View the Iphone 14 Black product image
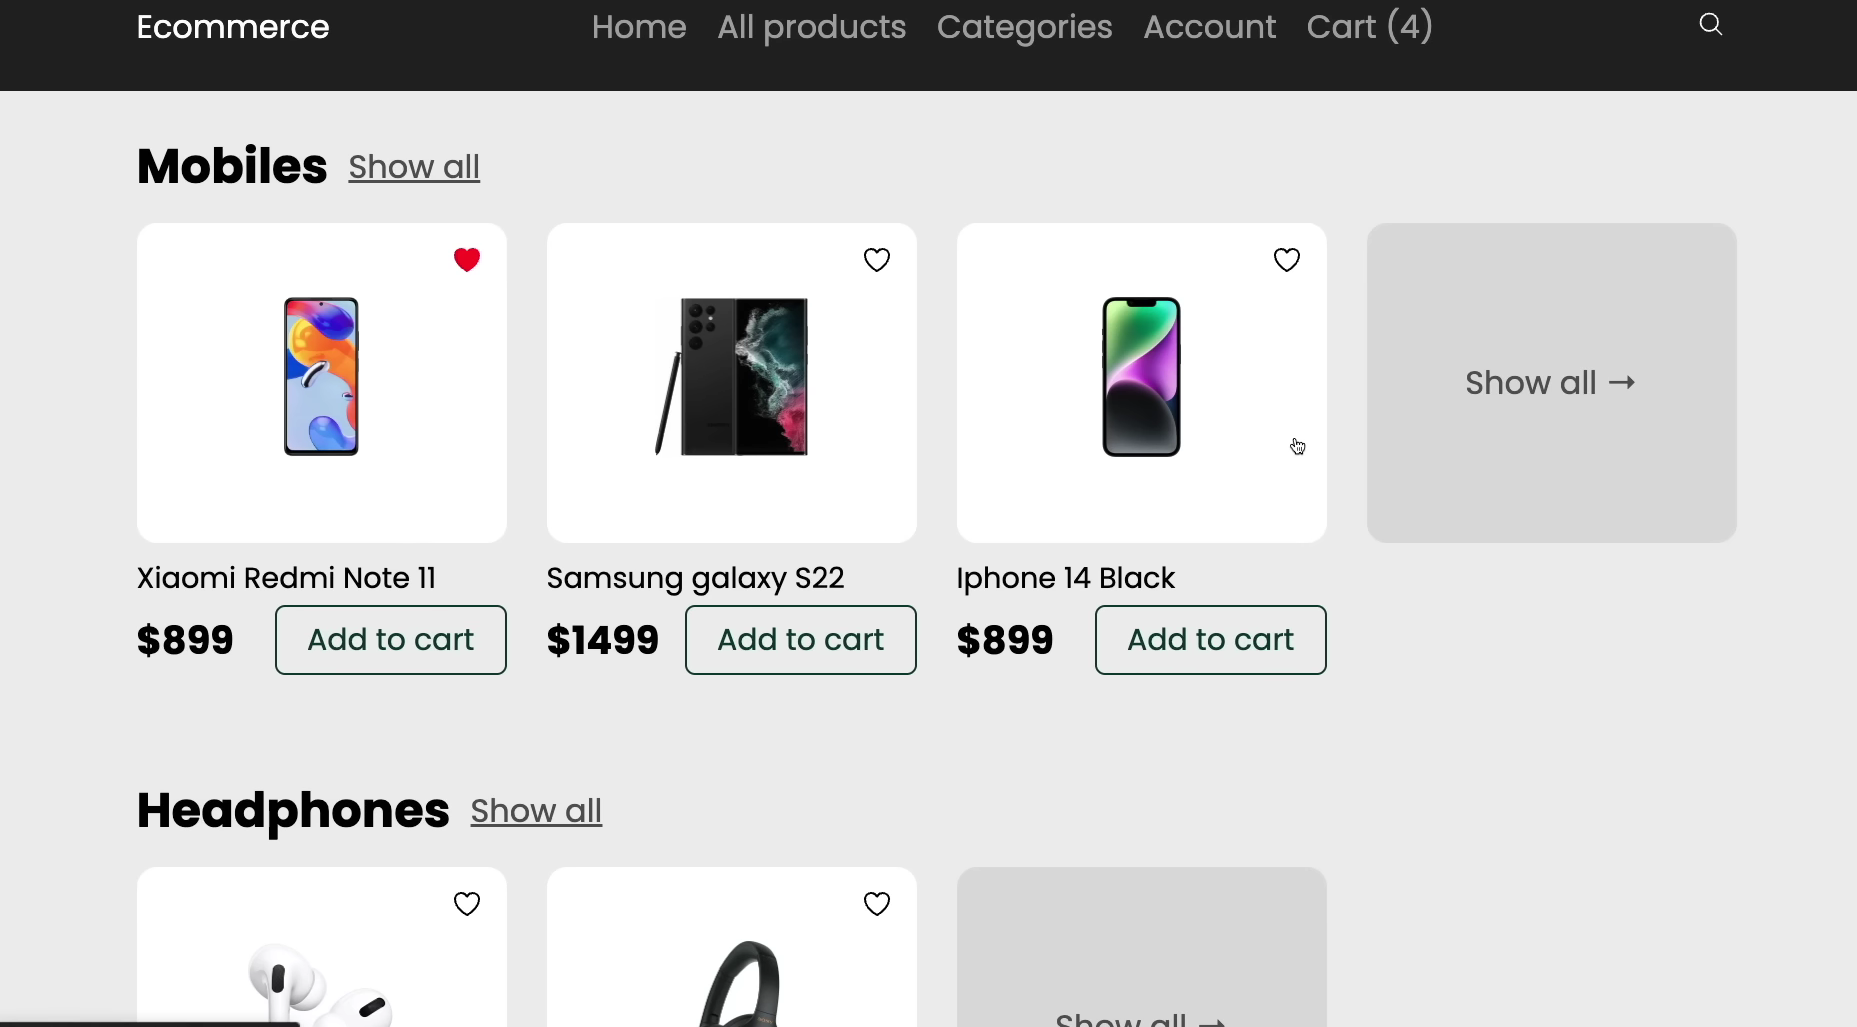The height and width of the screenshot is (1027, 1857). pyautogui.click(x=1141, y=377)
